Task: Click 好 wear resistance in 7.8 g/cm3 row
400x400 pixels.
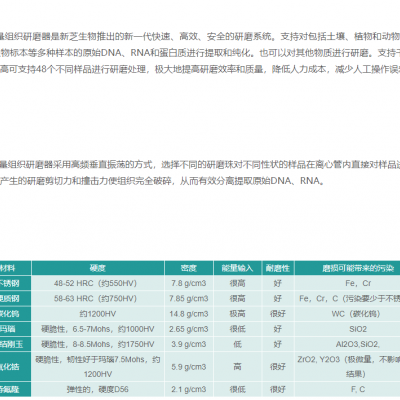Action: (278, 283)
